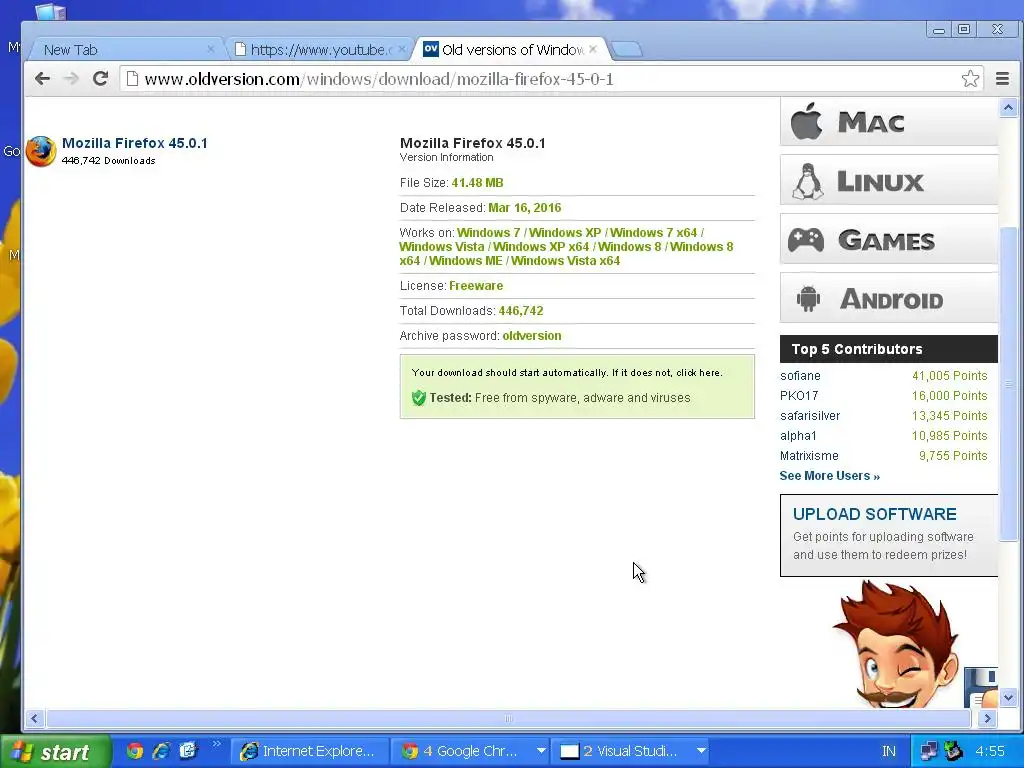This screenshot has width=1024, height=768.
Task: Open contributor safarisilver's profile
Action: pos(810,416)
